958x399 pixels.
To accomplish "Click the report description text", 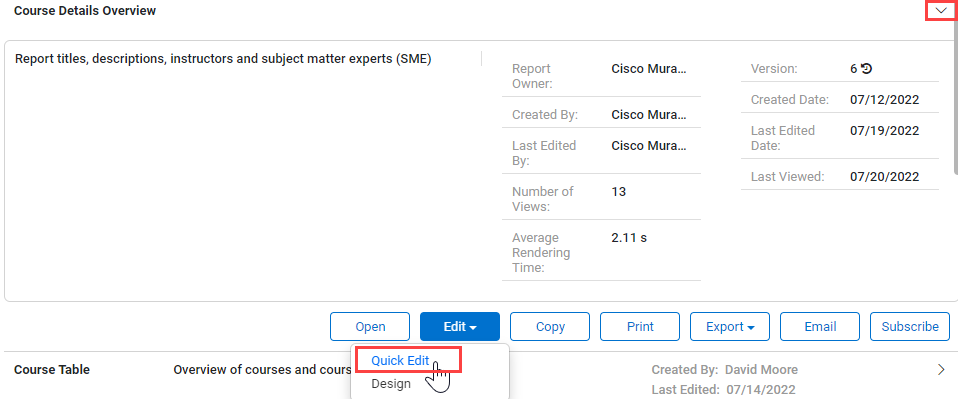I will (223, 59).
